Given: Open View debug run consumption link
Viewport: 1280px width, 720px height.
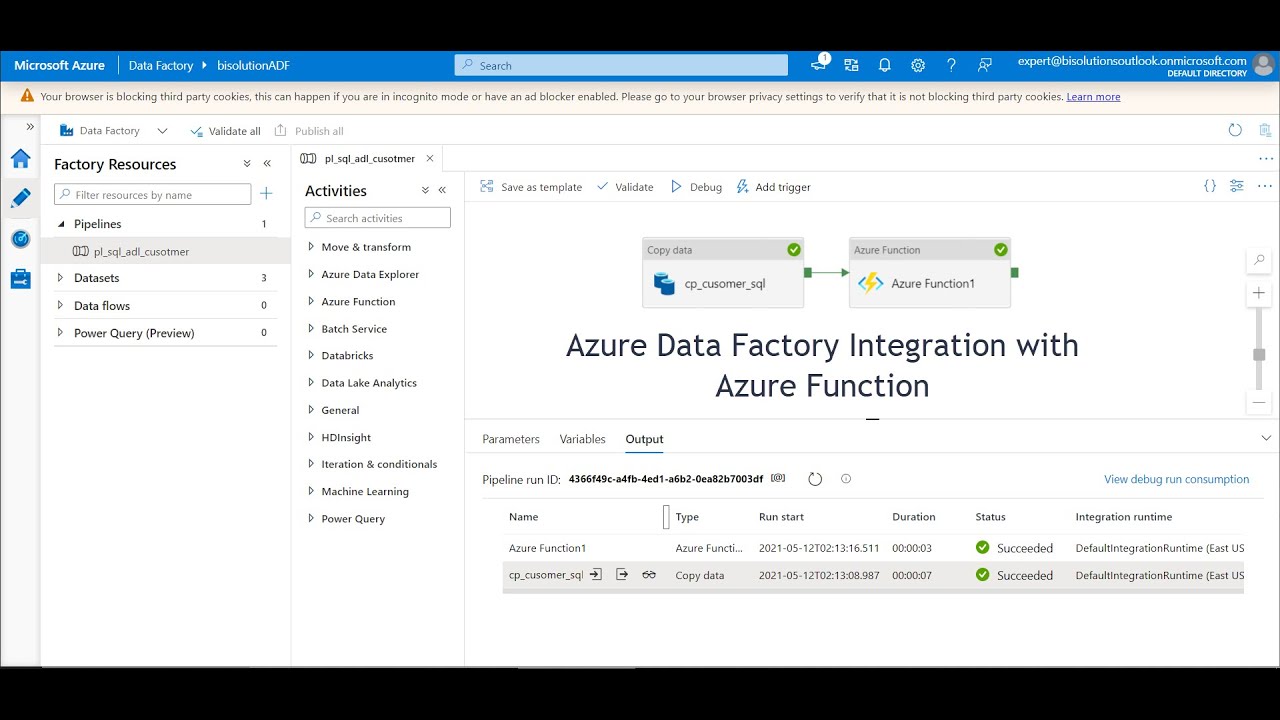Looking at the screenshot, I should click(1176, 479).
